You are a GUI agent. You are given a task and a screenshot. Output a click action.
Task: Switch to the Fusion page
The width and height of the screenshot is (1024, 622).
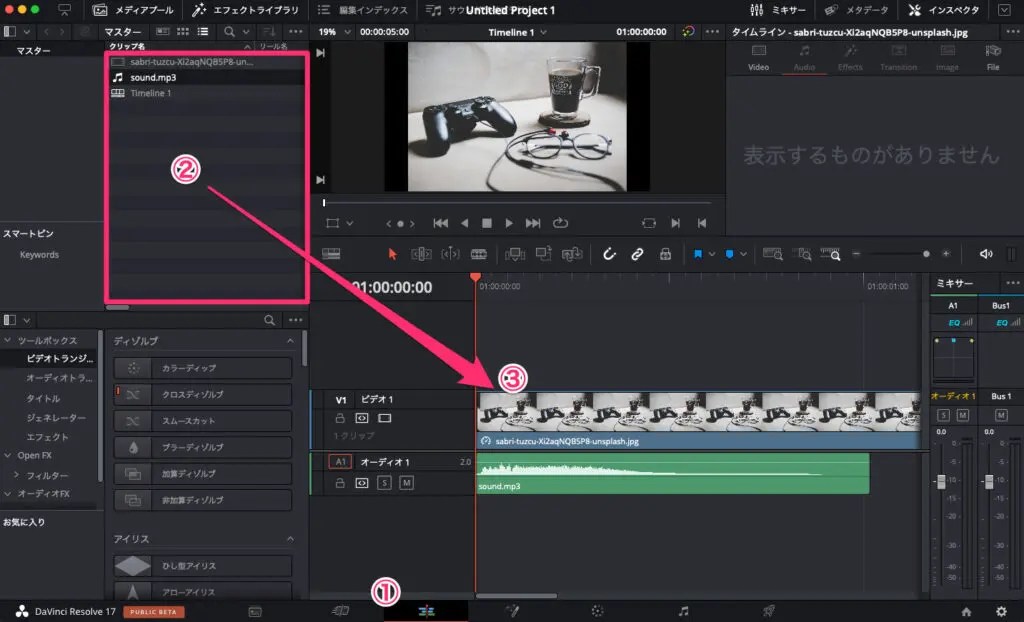click(513, 608)
